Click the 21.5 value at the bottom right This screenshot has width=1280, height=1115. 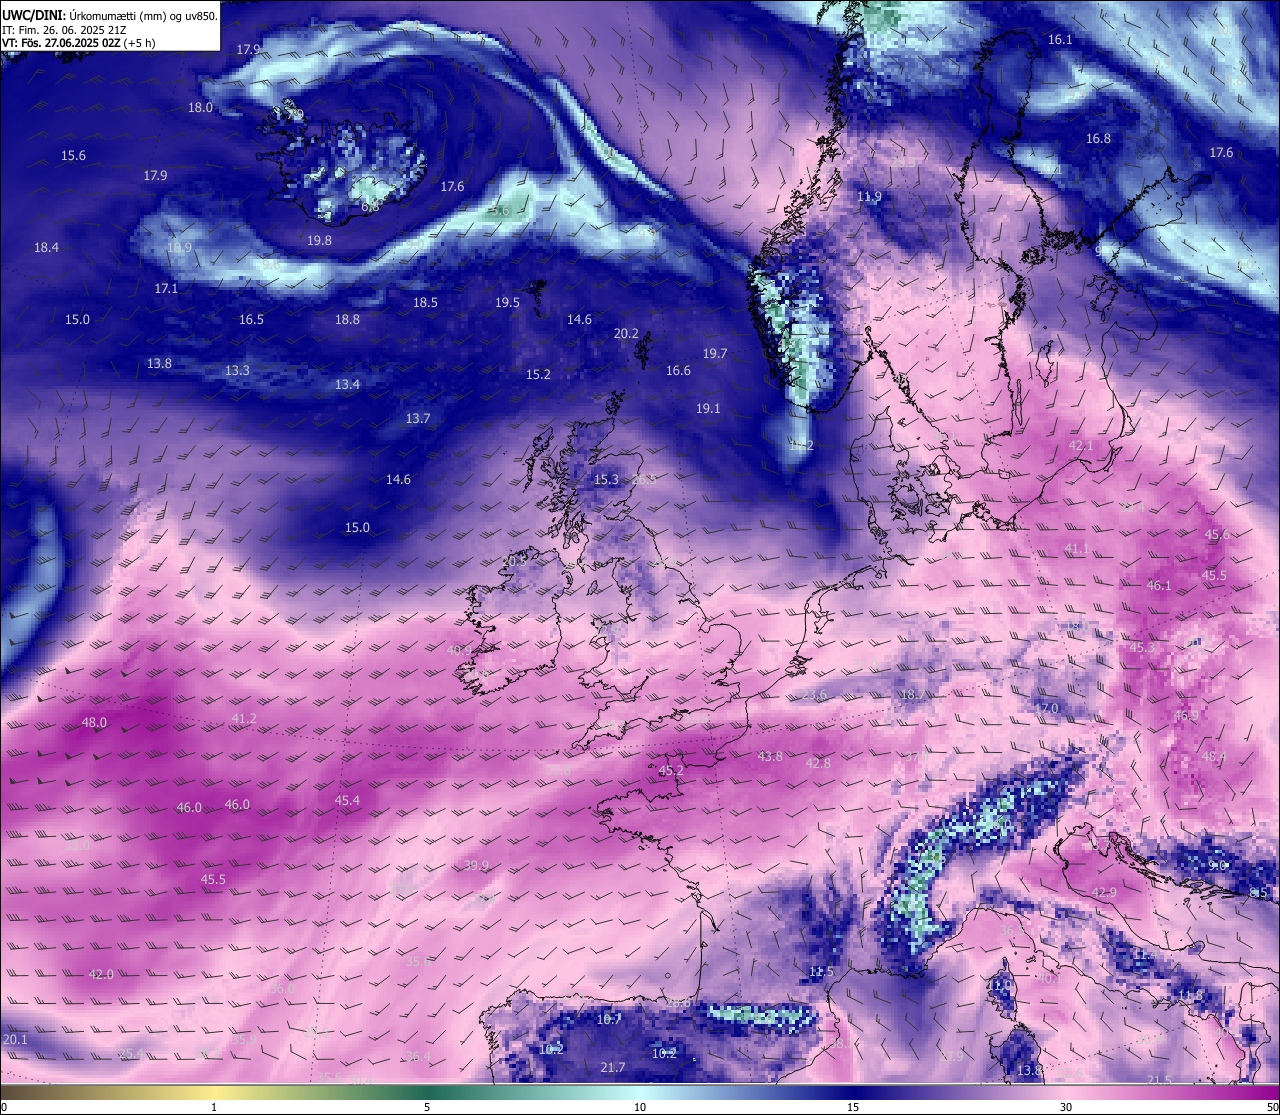(1158, 1080)
